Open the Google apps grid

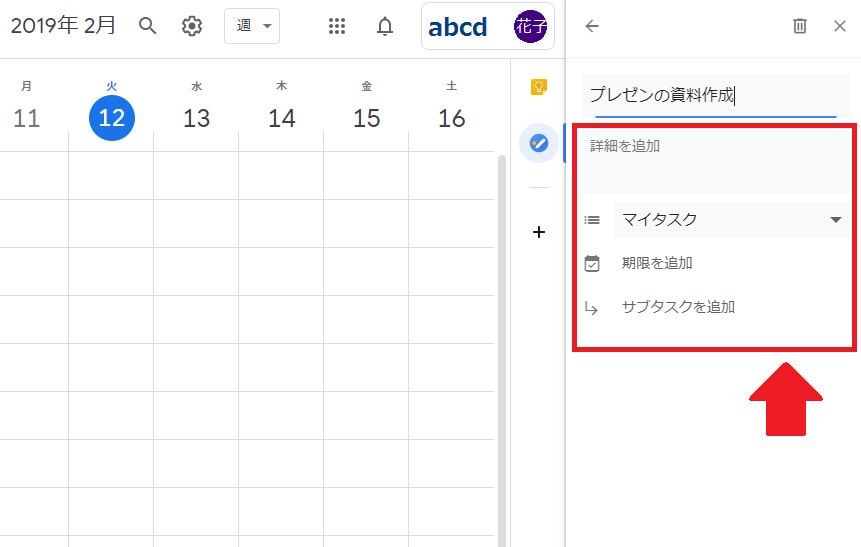(337, 26)
